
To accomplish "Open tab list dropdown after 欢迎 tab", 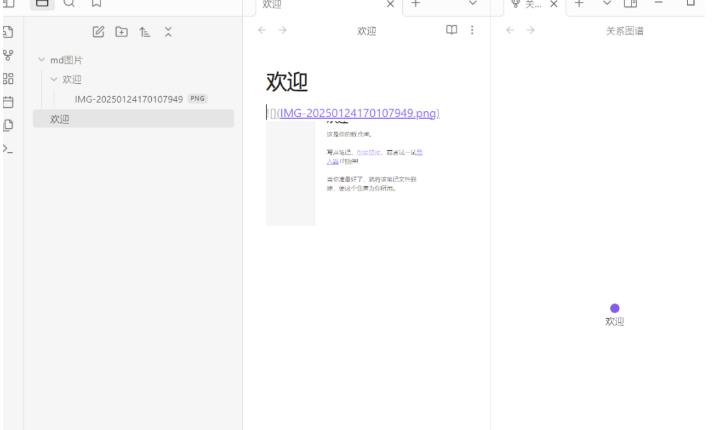I will click(x=473, y=3).
